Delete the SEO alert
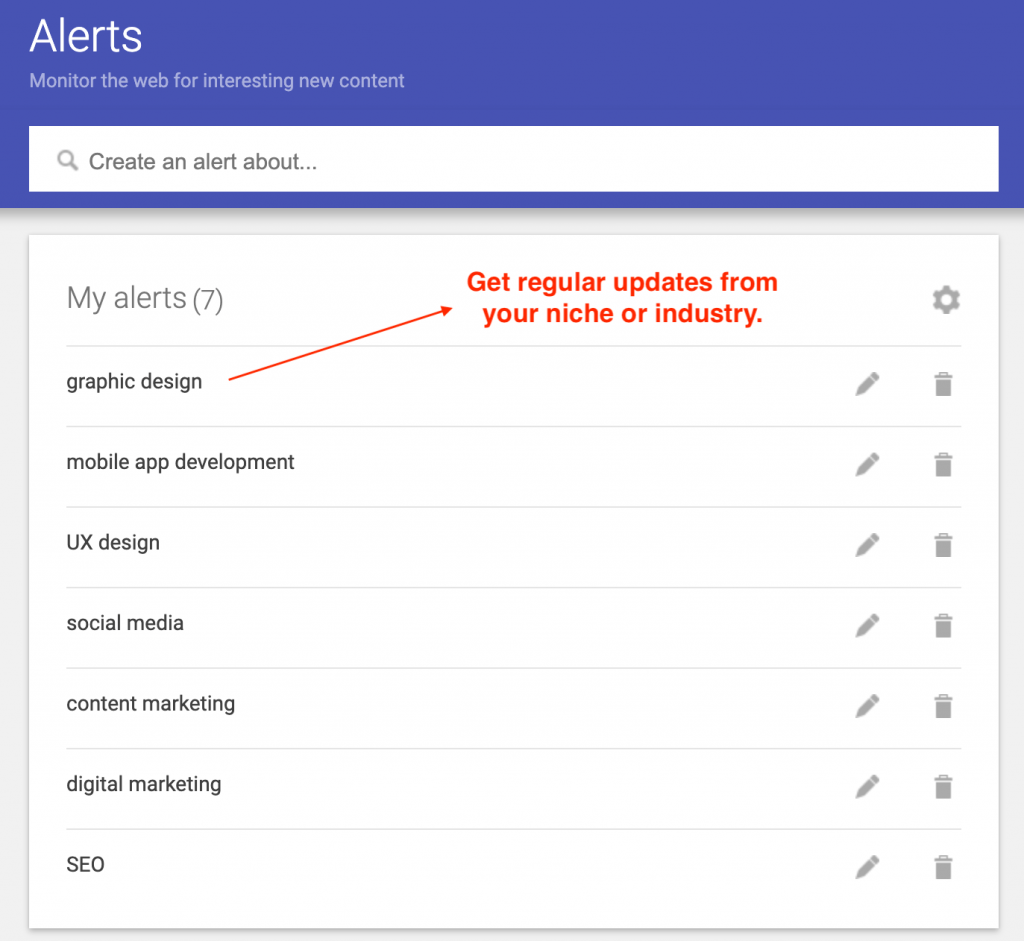 (x=943, y=867)
